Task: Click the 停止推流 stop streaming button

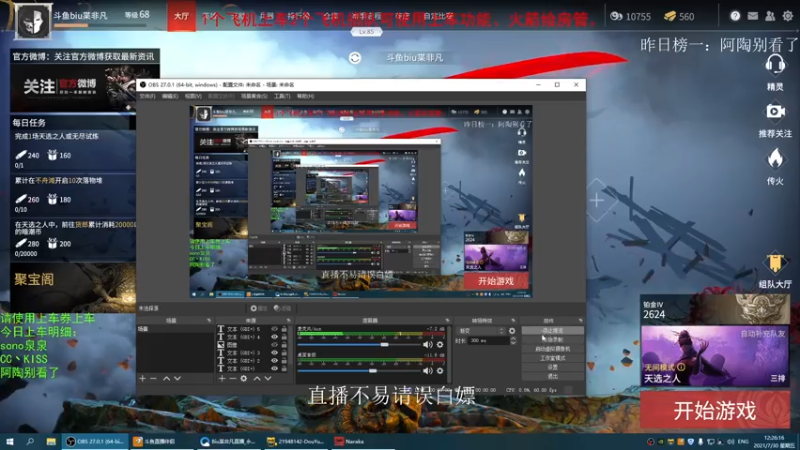Action: pyautogui.click(x=553, y=331)
